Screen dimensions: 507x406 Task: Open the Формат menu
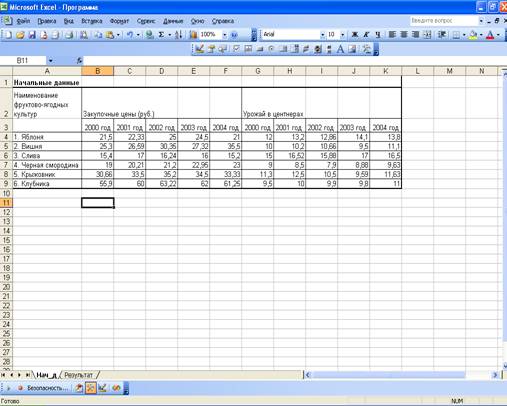click(119, 21)
